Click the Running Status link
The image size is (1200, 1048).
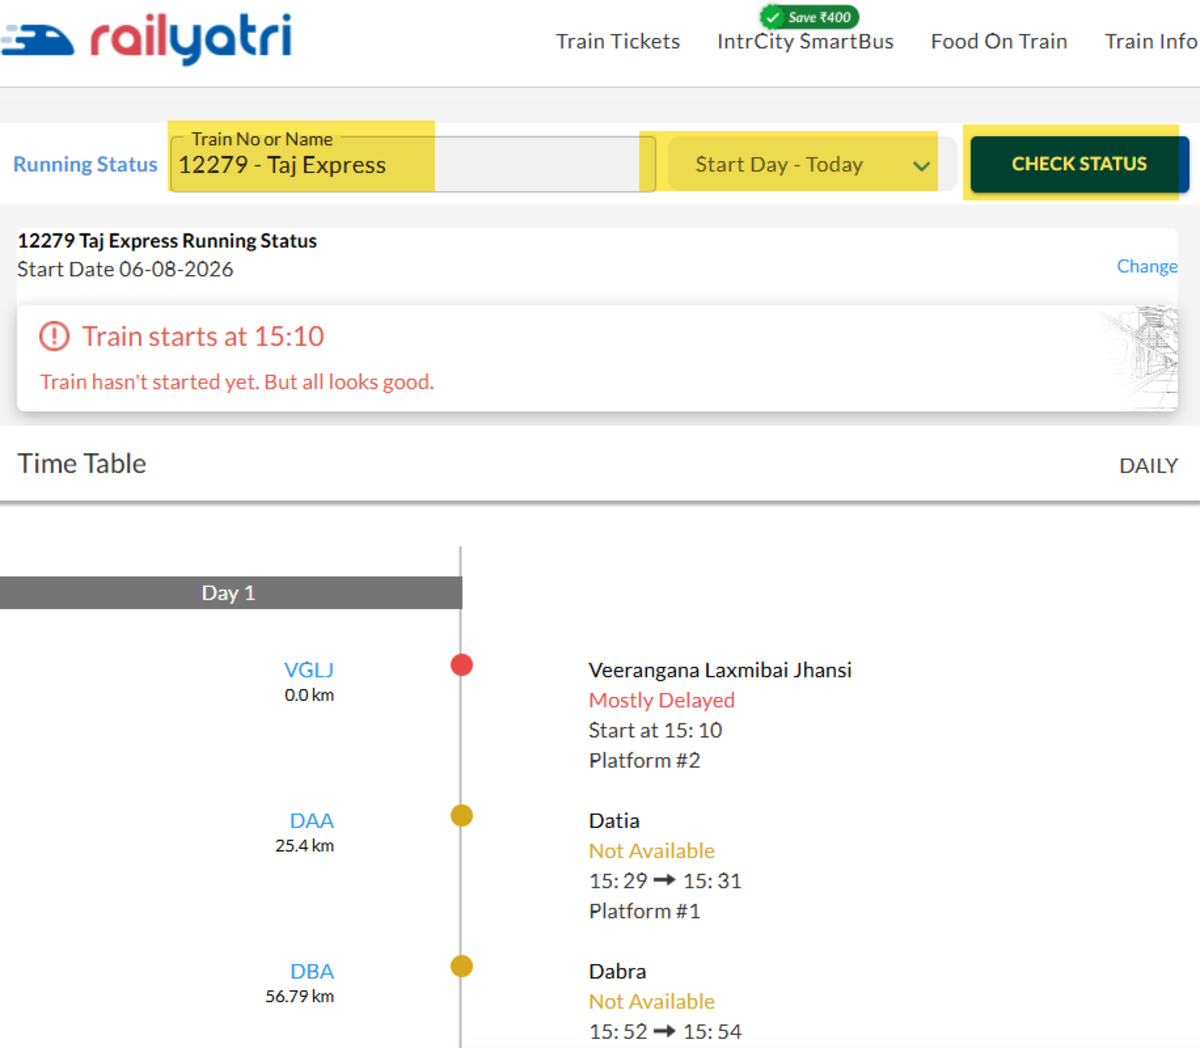[x=85, y=164]
